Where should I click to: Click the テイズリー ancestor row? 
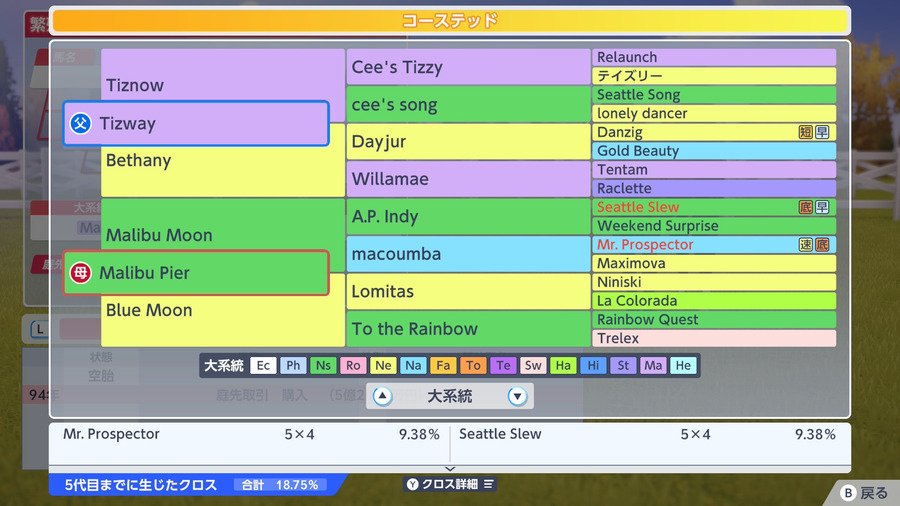click(x=714, y=76)
